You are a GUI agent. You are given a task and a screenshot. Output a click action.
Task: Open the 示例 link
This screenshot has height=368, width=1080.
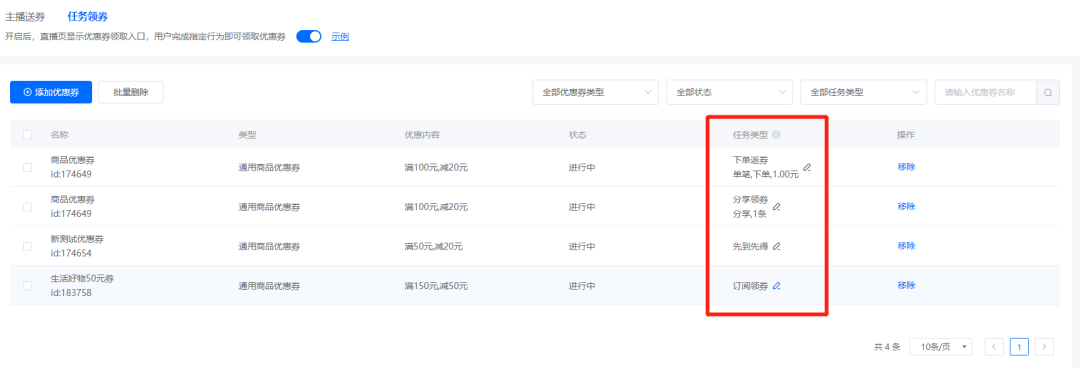click(x=340, y=37)
